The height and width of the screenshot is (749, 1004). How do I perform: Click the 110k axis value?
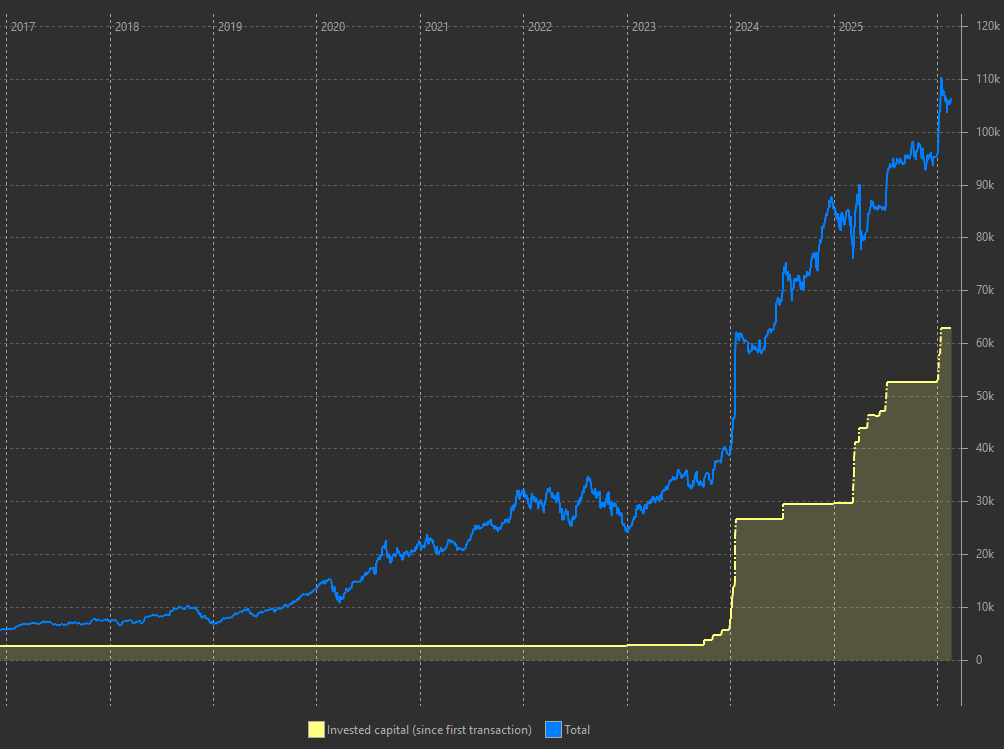(988, 79)
